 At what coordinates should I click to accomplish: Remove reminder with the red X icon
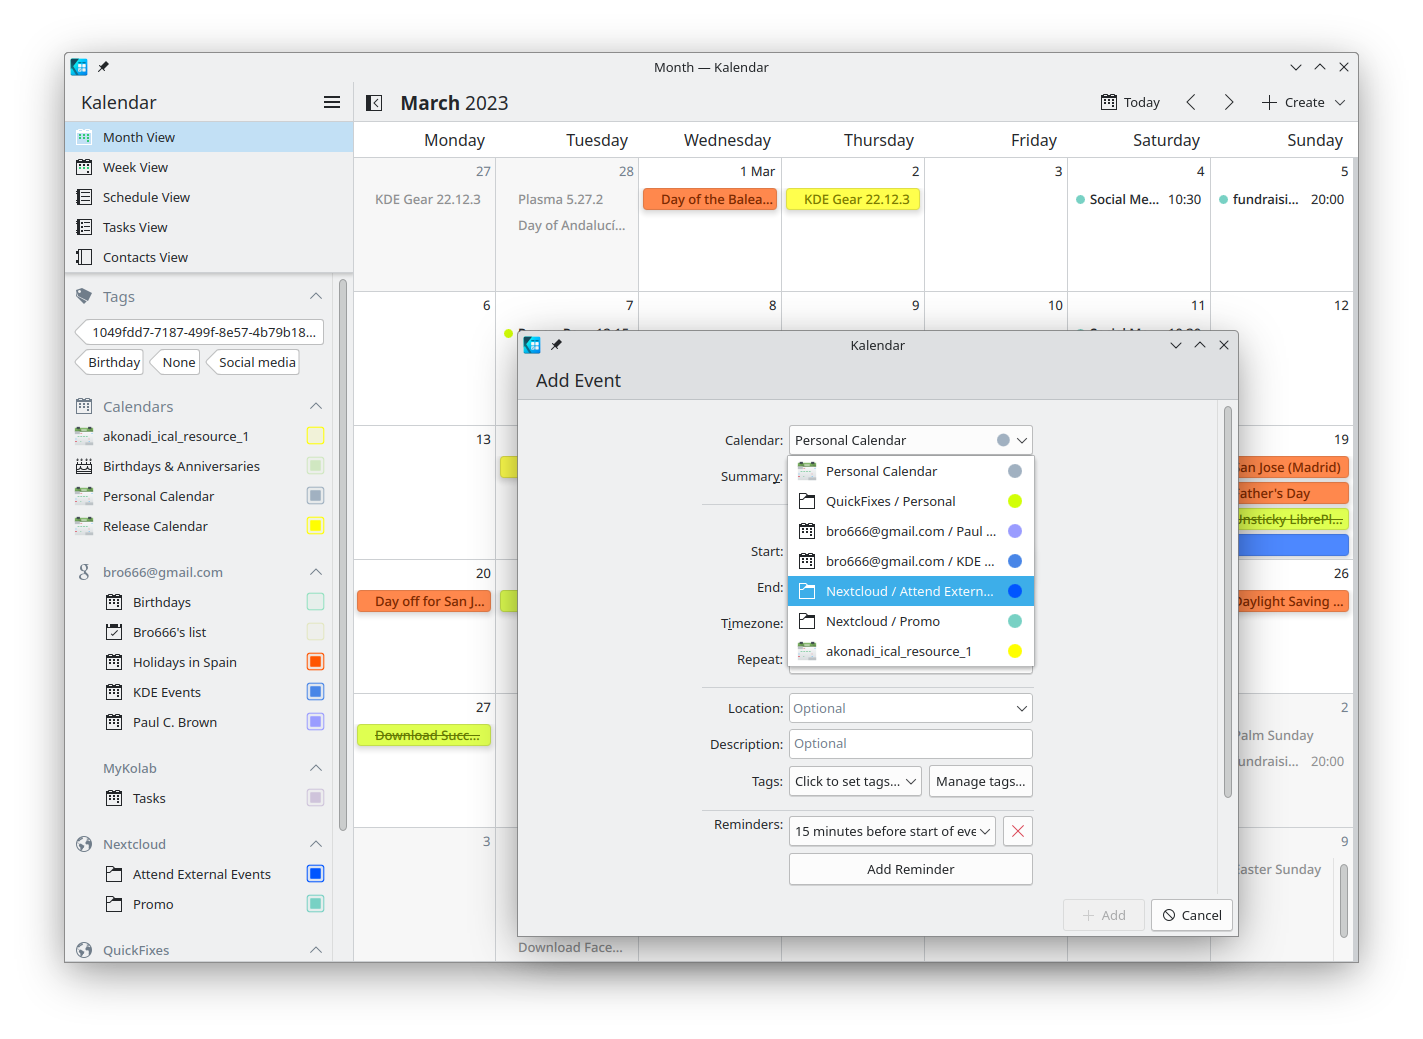[1018, 831]
